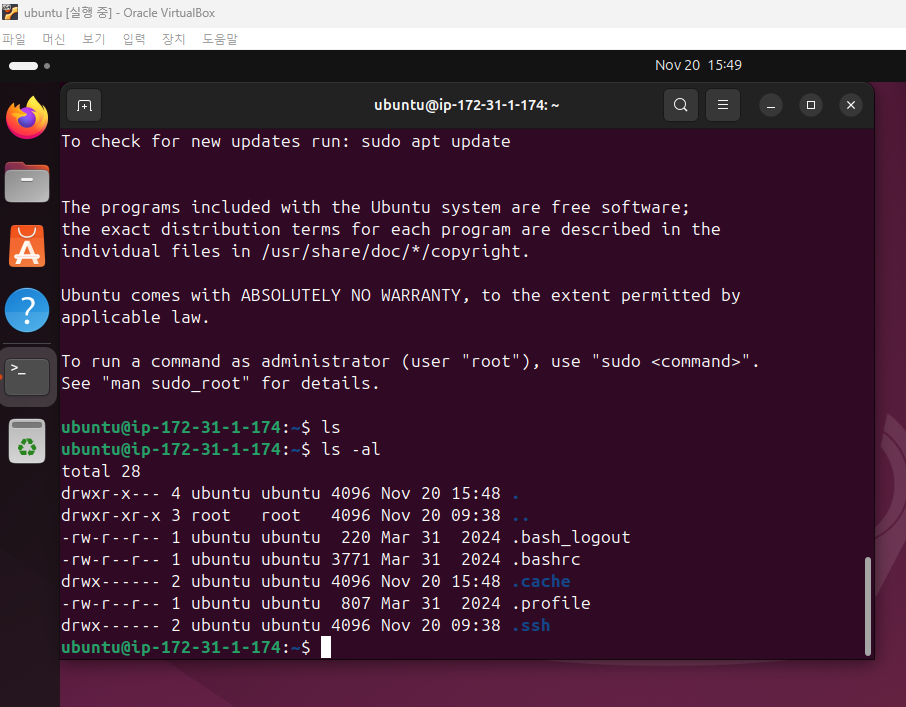Viewport: 906px width, 707px height.
Task: Open the Help question mark icon
Action: (x=27, y=310)
